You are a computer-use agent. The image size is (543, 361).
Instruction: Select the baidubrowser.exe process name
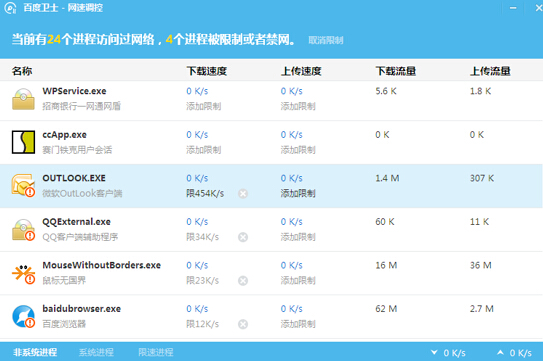click(82, 309)
